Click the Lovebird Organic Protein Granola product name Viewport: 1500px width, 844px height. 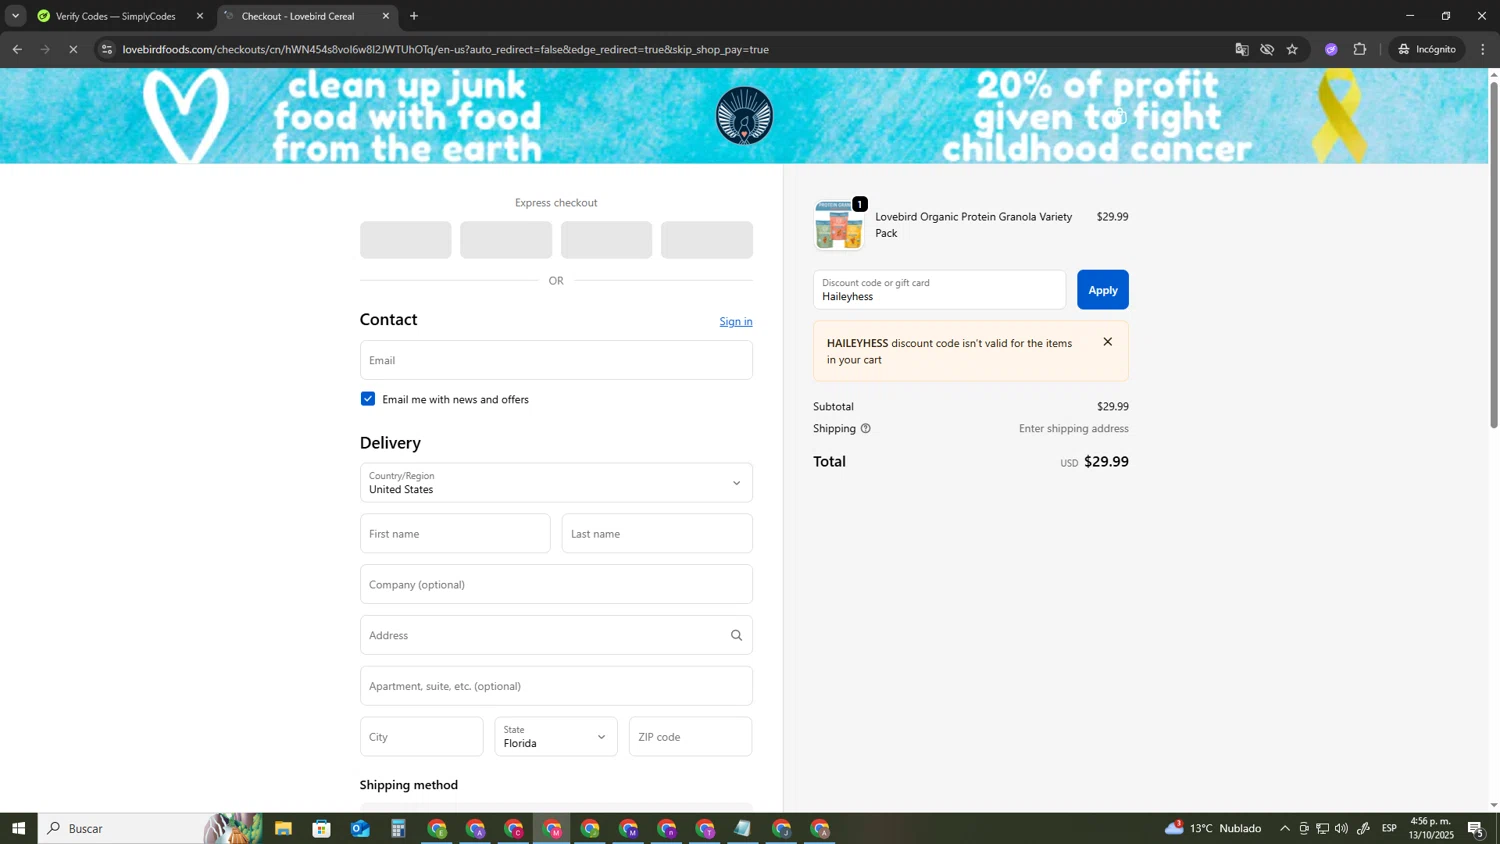[x=973, y=225]
